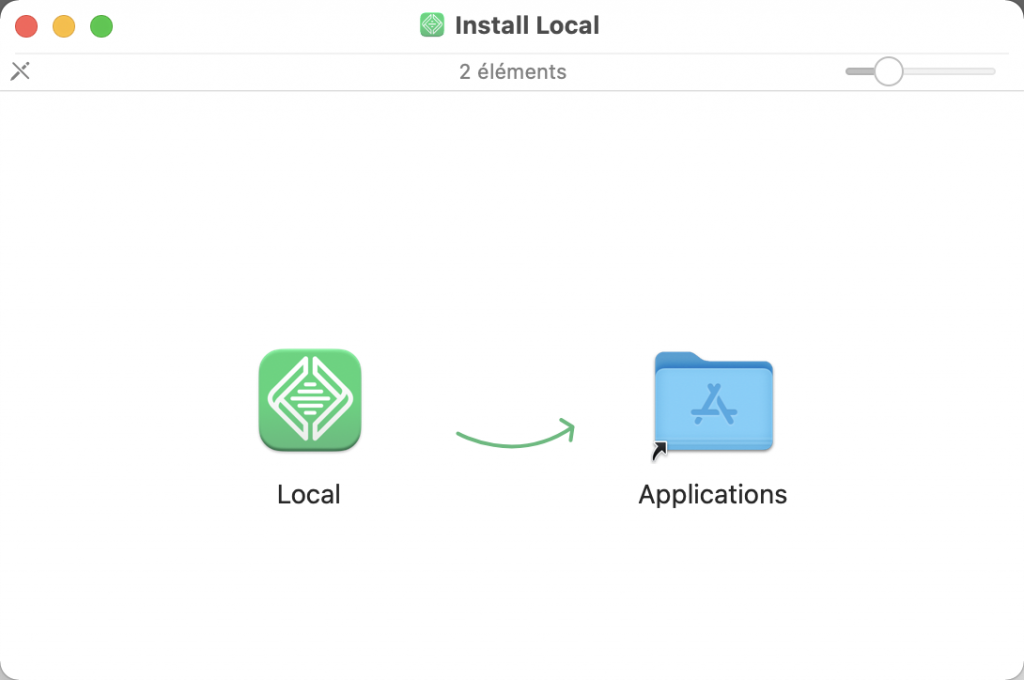Maximize the window with green button
Viewport: 1024px width, 680px height.
[x=102, y=26]
